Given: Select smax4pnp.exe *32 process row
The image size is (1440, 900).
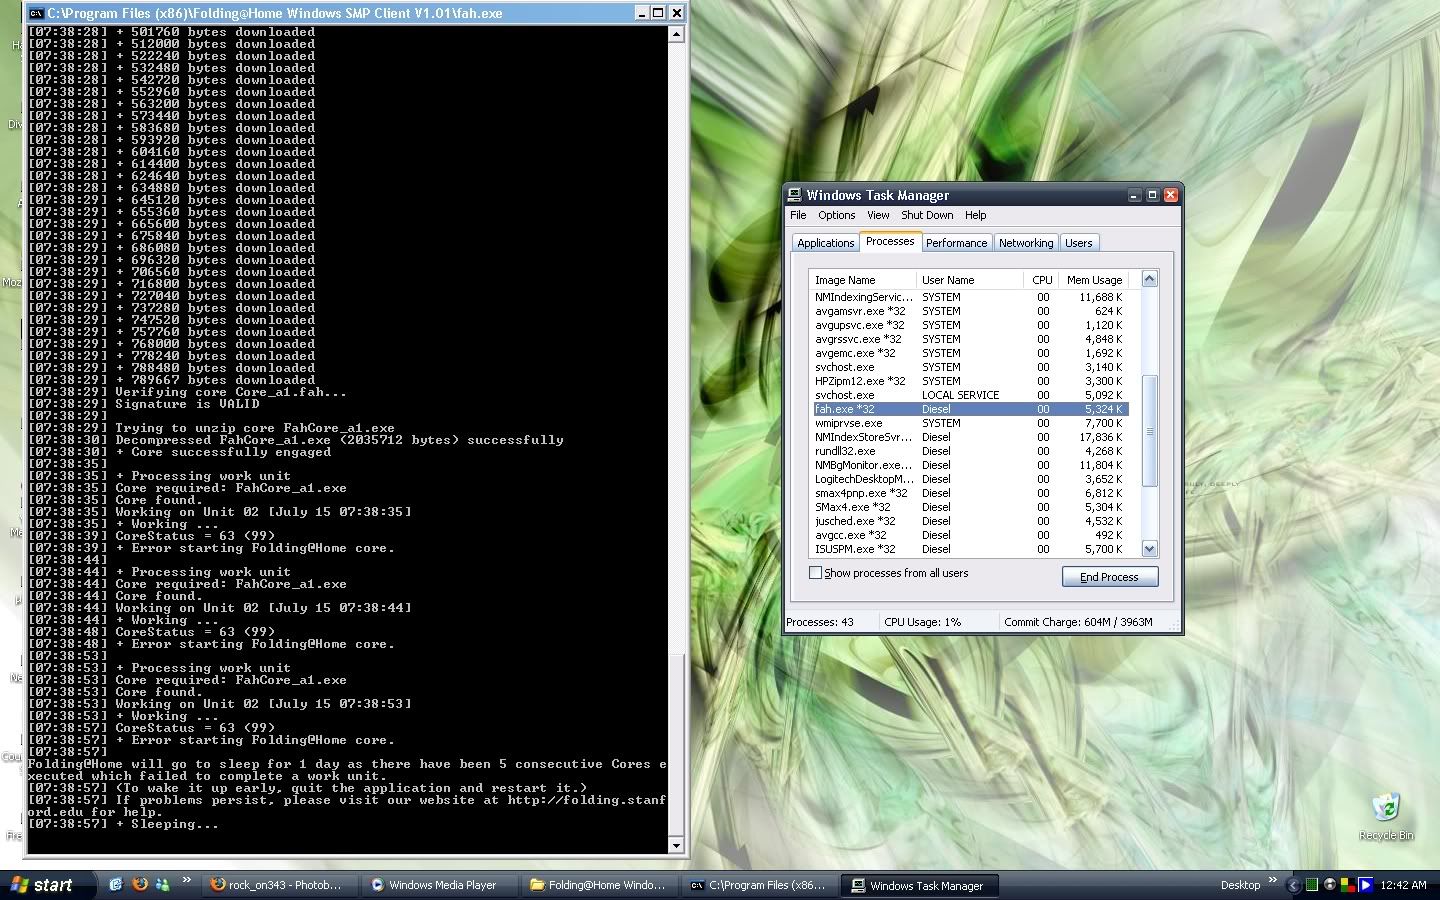Looking at the screenshot, I should click(x=970, y=493).
